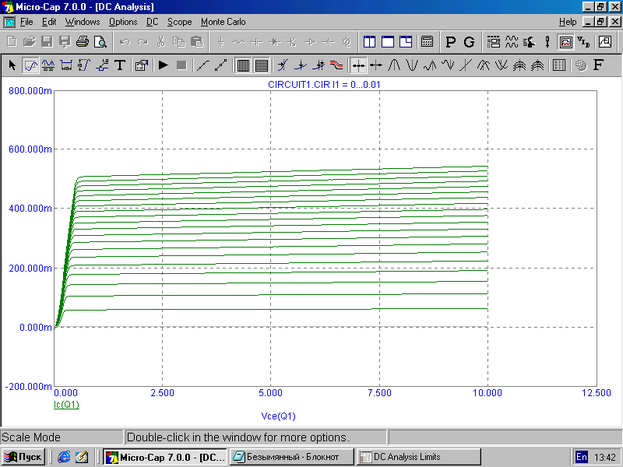
Task: Expand the Monte Carlo menu
Action: (x=223, y=21)
